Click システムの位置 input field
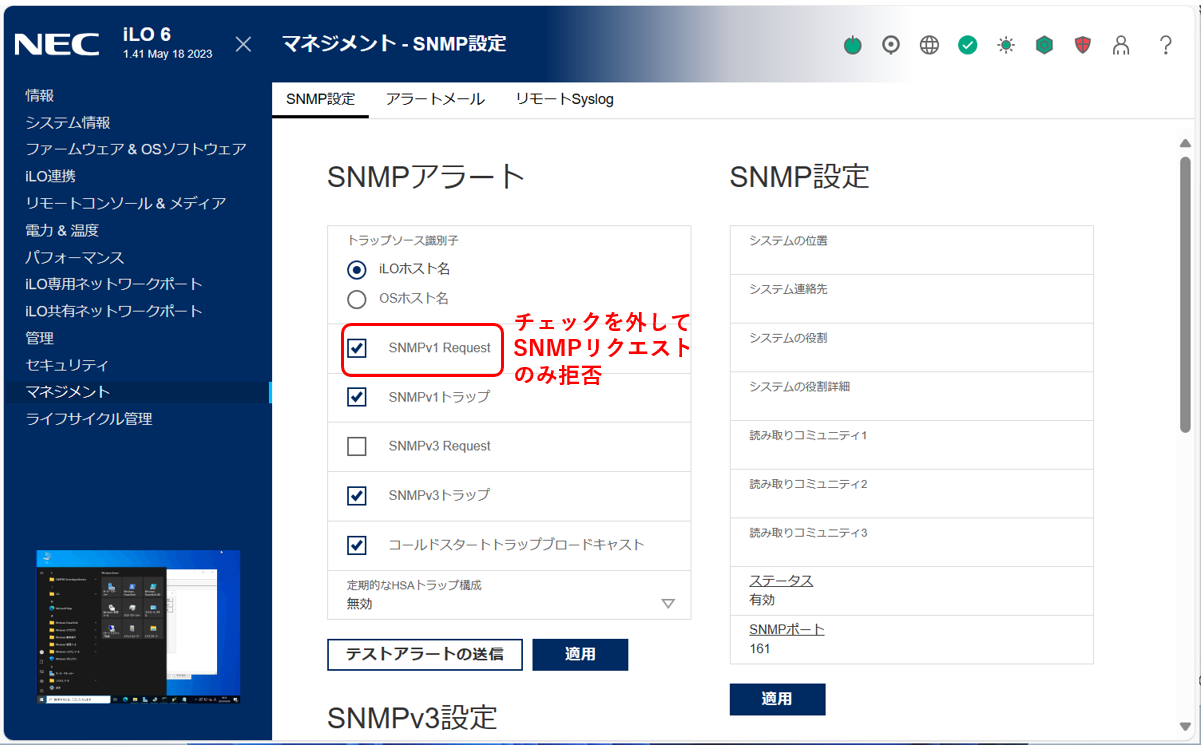 click(911, 250)
